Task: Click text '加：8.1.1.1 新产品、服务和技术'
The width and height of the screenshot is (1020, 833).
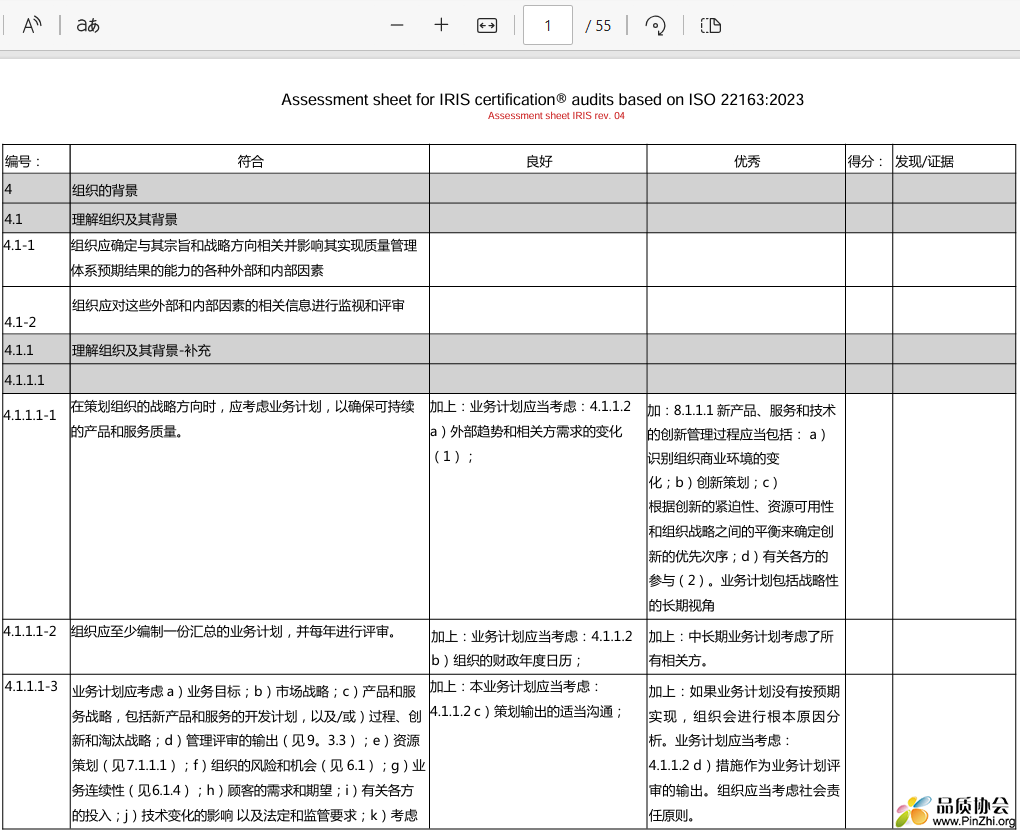Action: click(x=742, y=410)
